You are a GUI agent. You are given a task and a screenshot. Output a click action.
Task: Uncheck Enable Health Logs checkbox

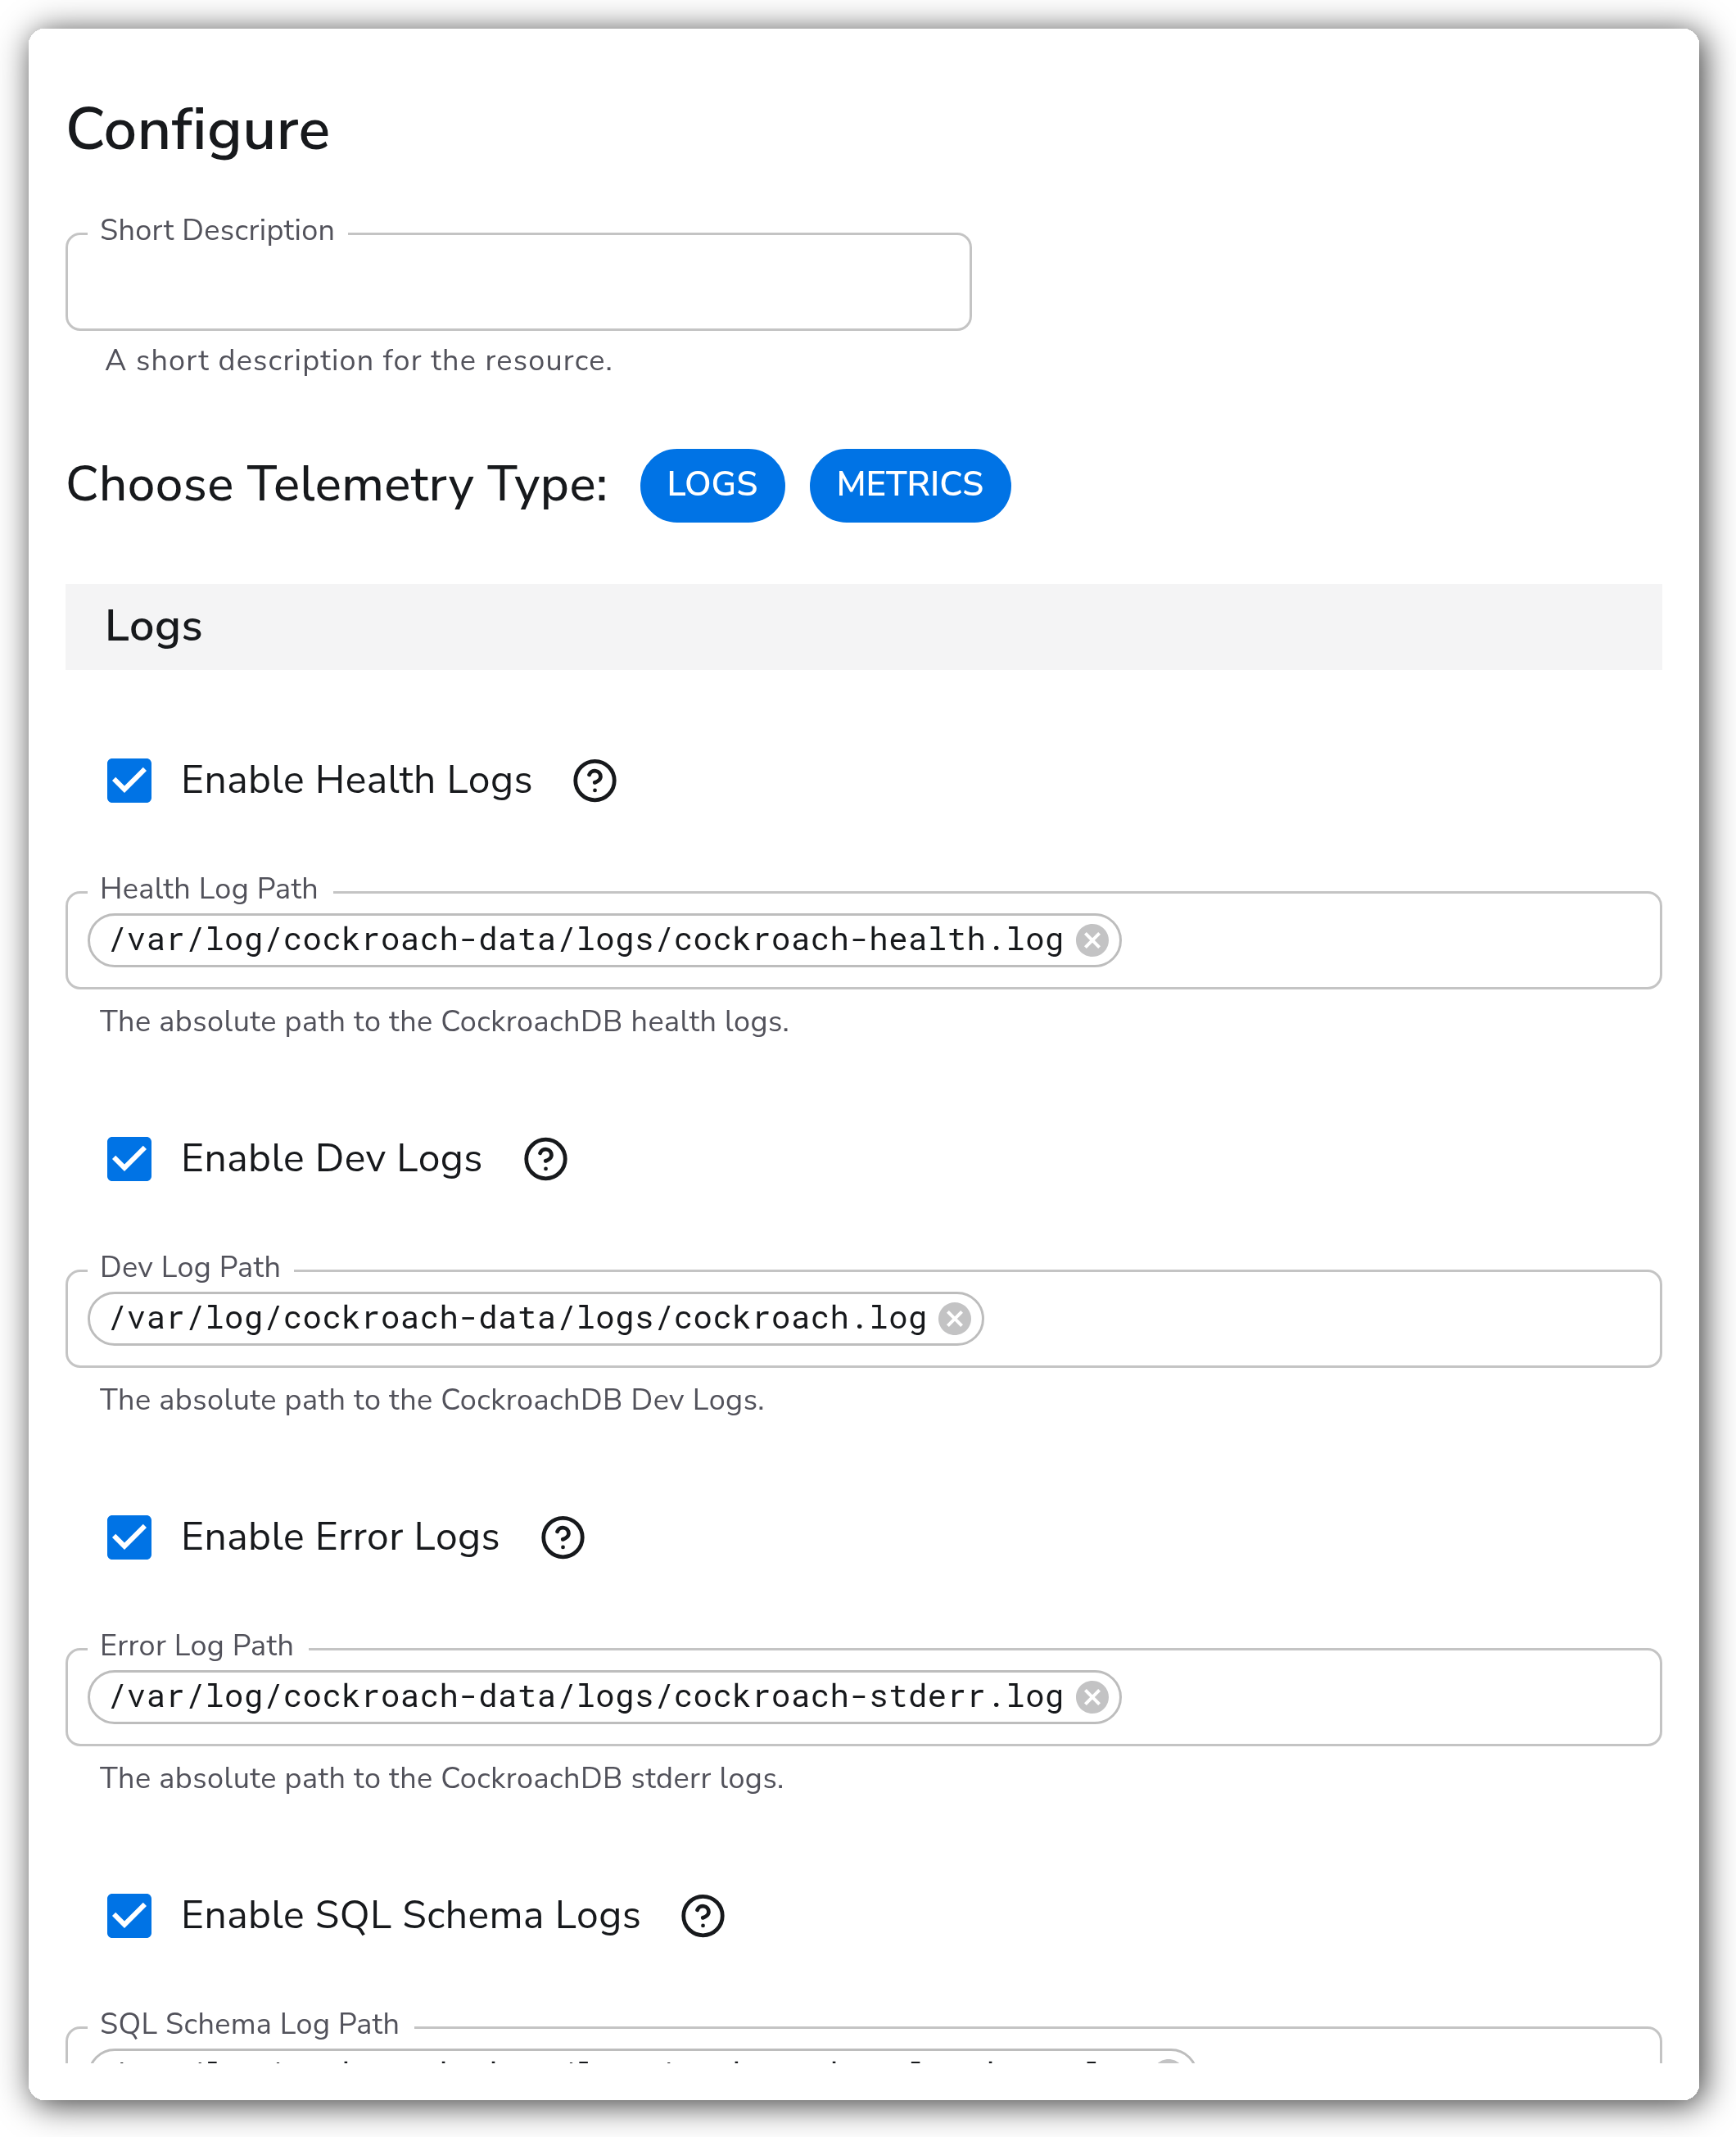(x=130, y=781)
